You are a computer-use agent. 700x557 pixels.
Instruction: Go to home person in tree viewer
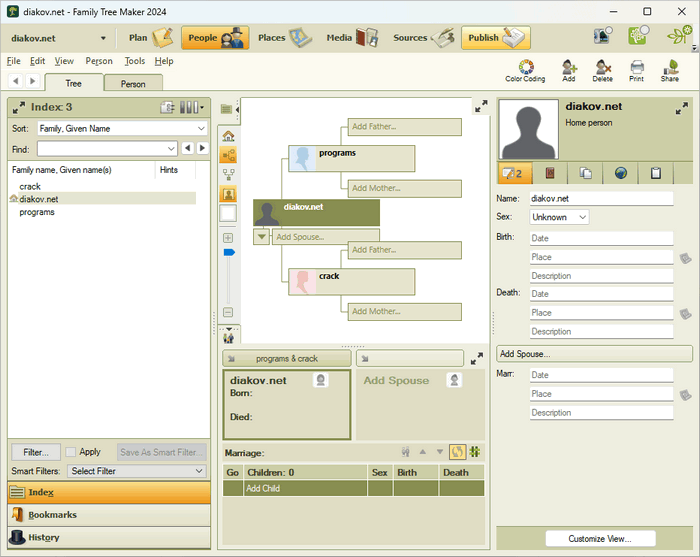tap(228, 136)
